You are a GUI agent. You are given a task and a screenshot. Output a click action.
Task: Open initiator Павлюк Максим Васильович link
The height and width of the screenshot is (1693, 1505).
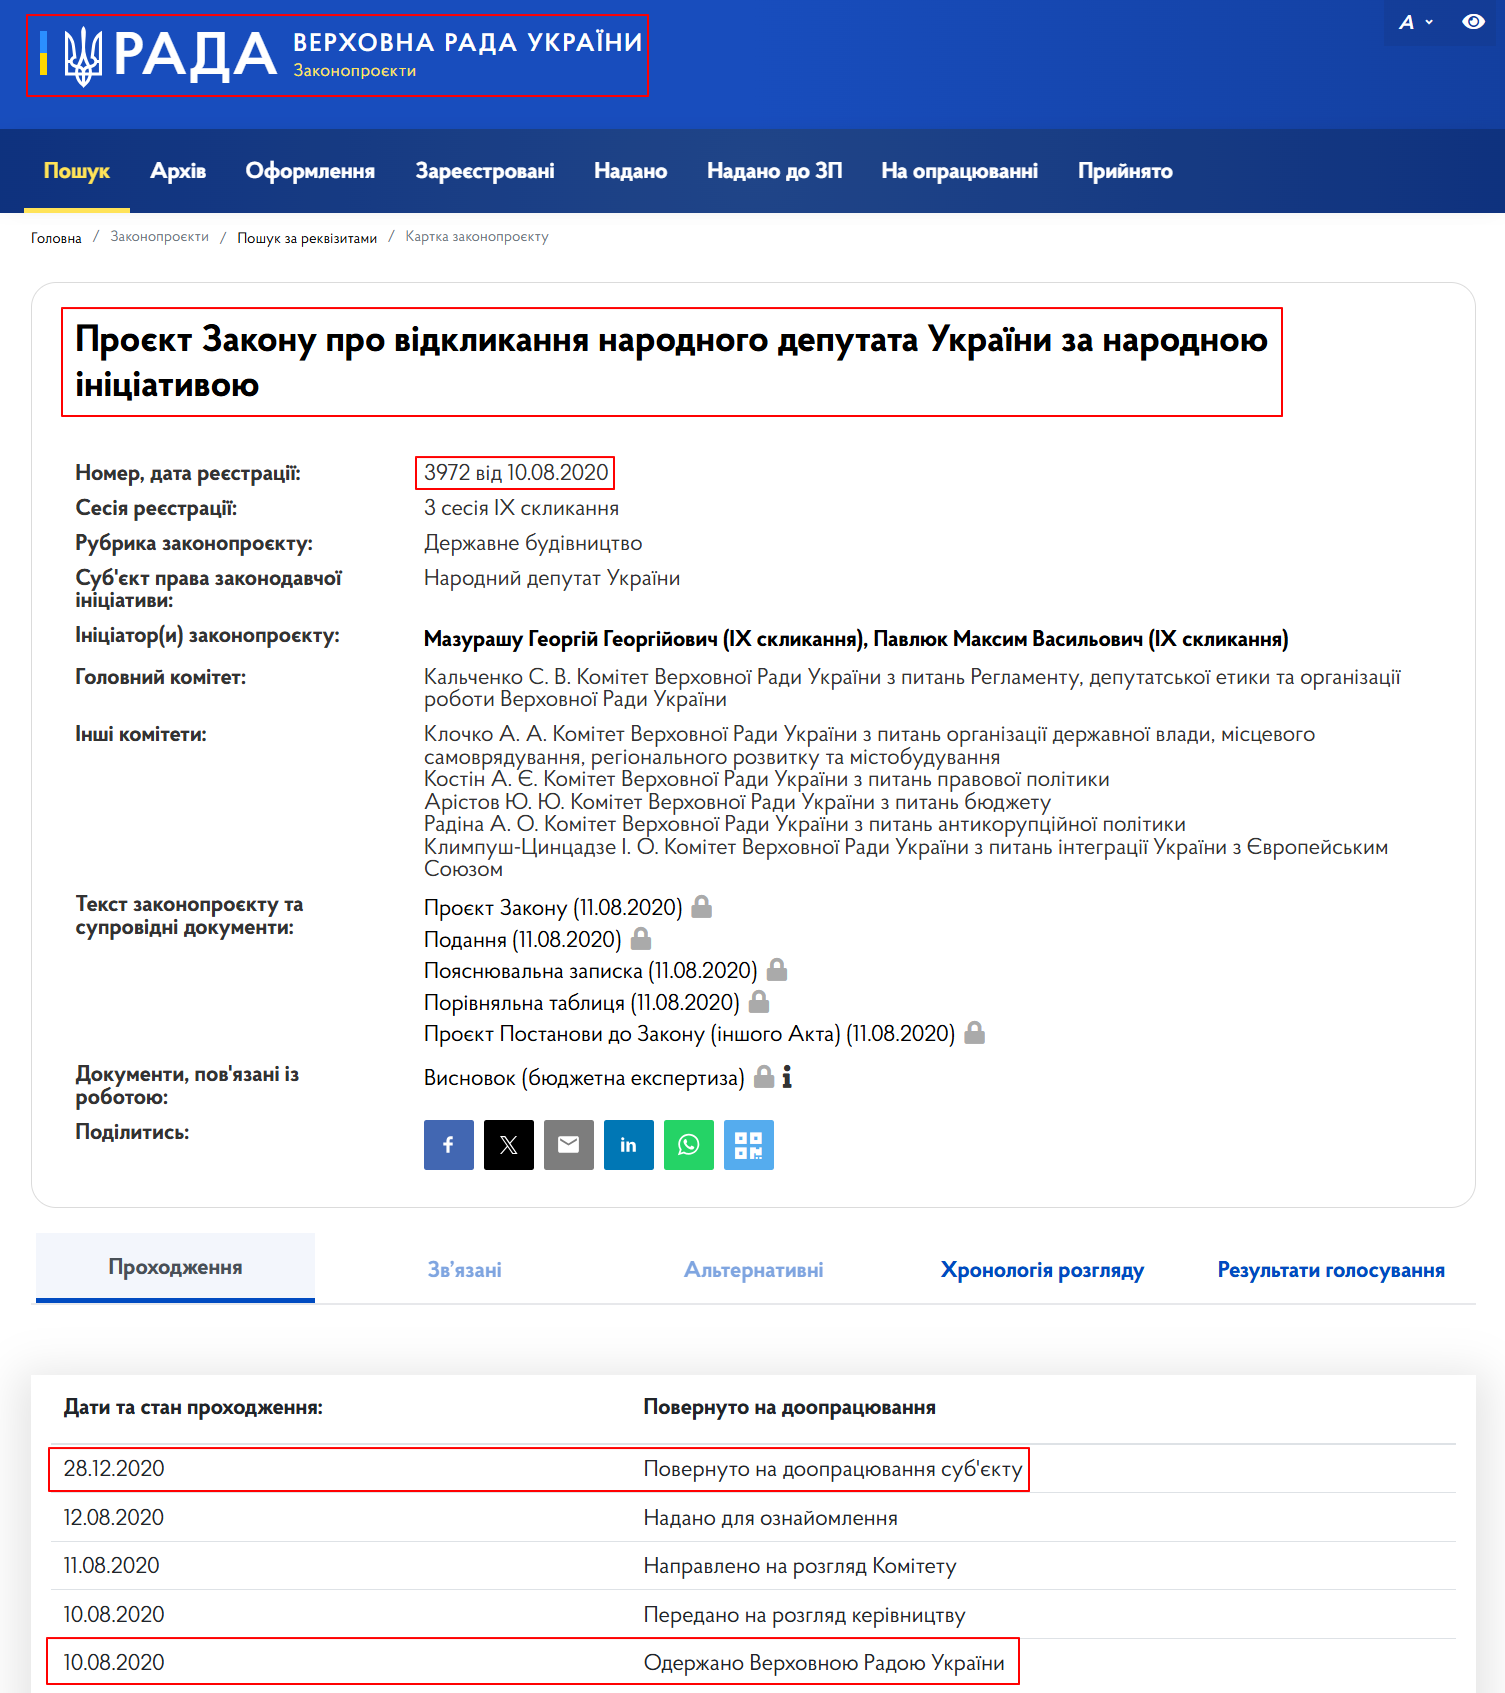(1081, 638)
